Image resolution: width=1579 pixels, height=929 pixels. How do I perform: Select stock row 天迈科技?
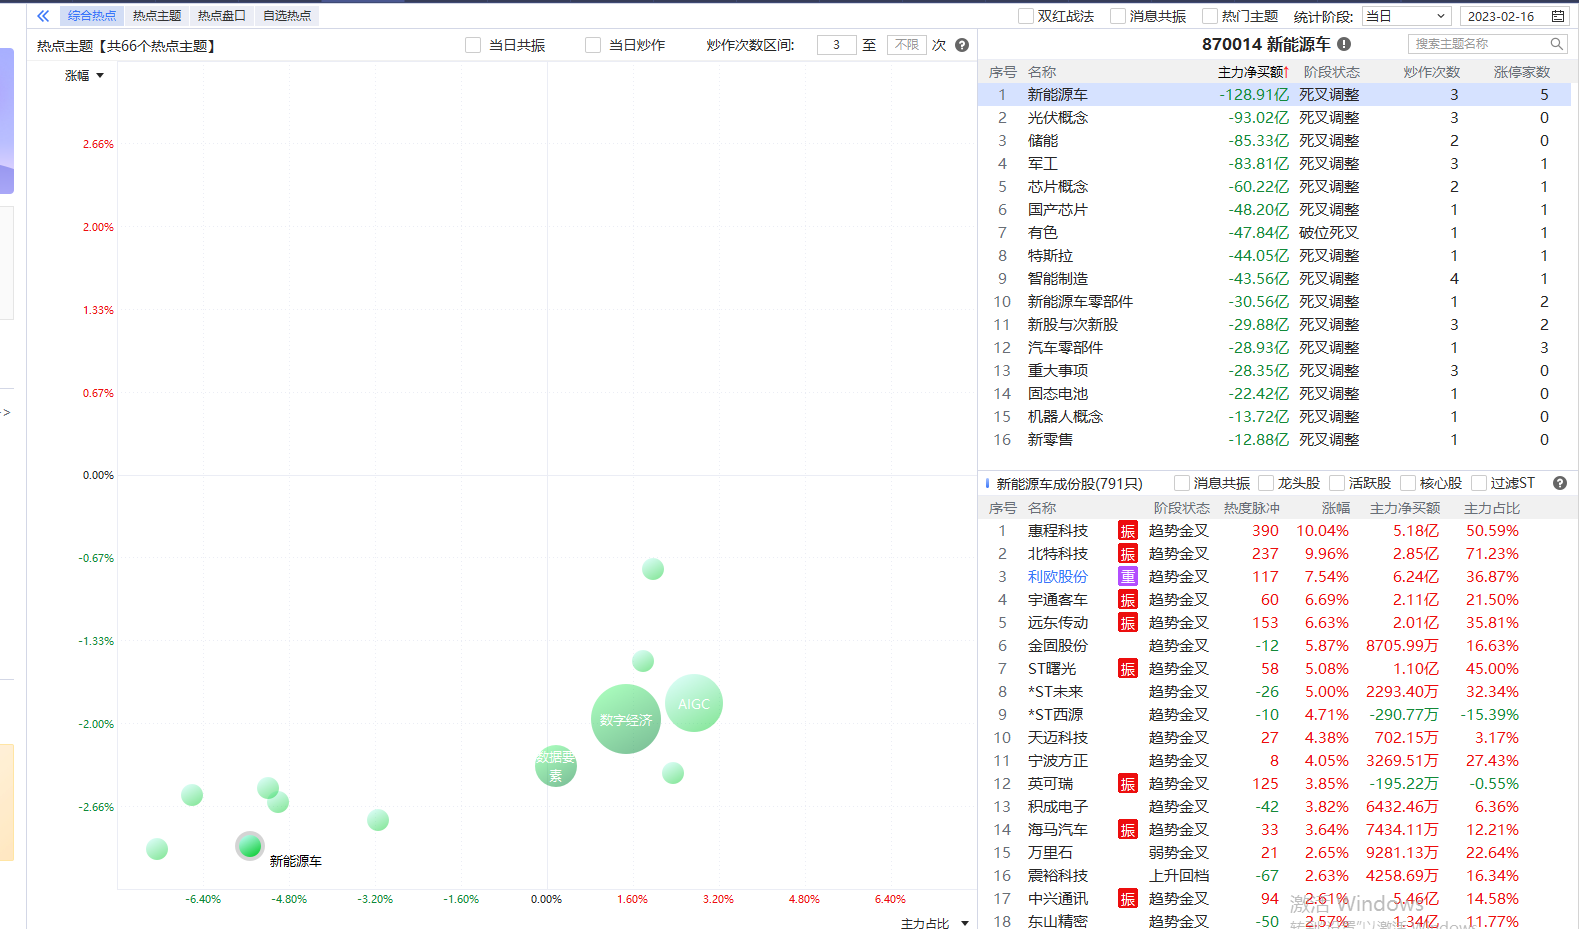(x=1274, y=738)
